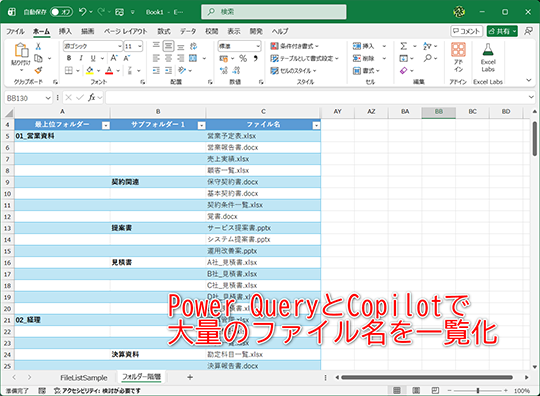Open Format as Table menu
This screenshot has width=540, height=396.
[304, 58]
